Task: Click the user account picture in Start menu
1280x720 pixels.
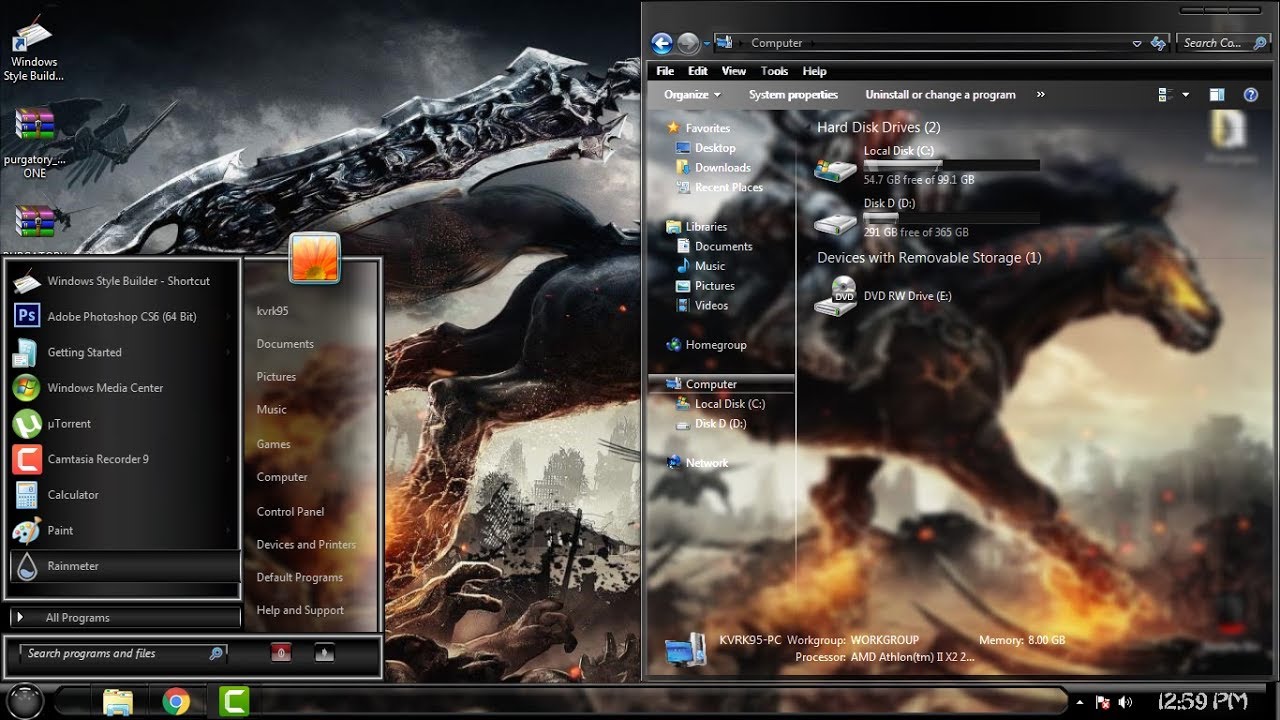Action: coord(314,258)
